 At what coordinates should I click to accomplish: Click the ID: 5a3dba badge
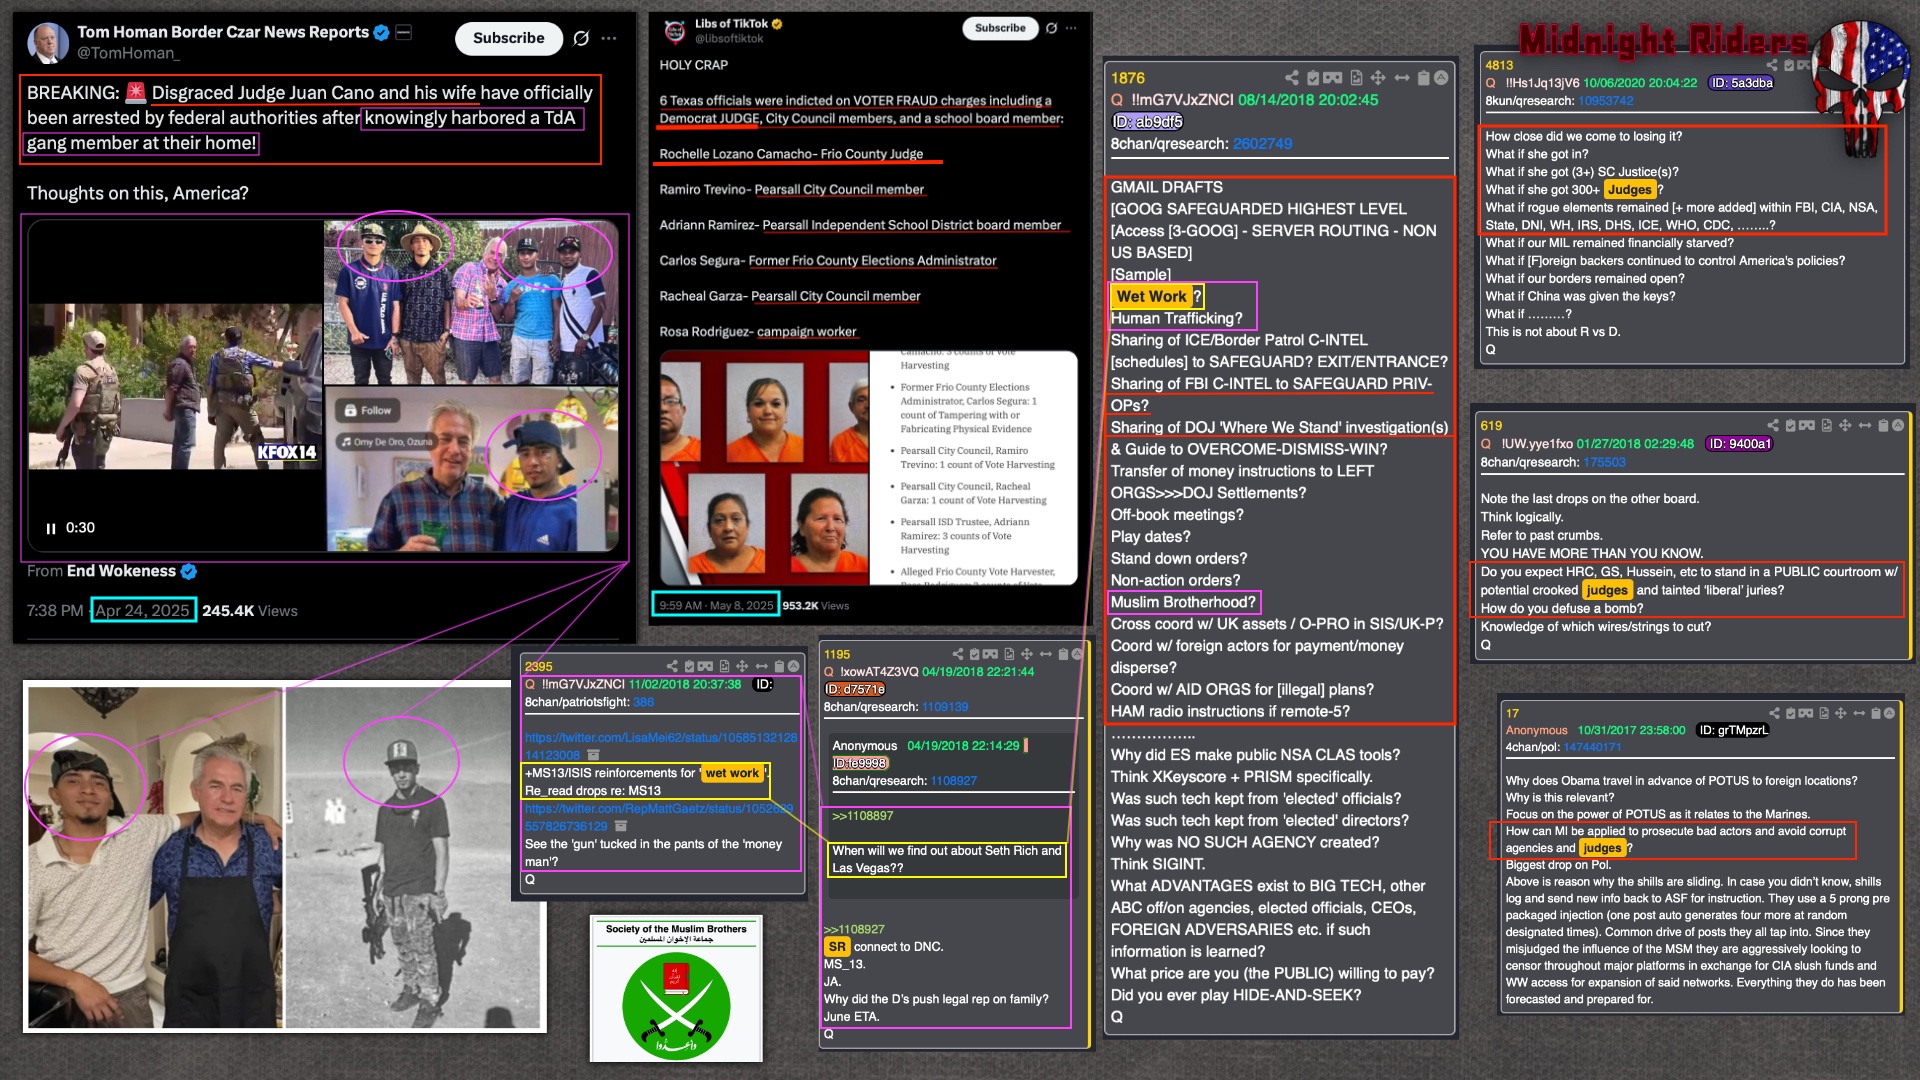(1741, 83)
